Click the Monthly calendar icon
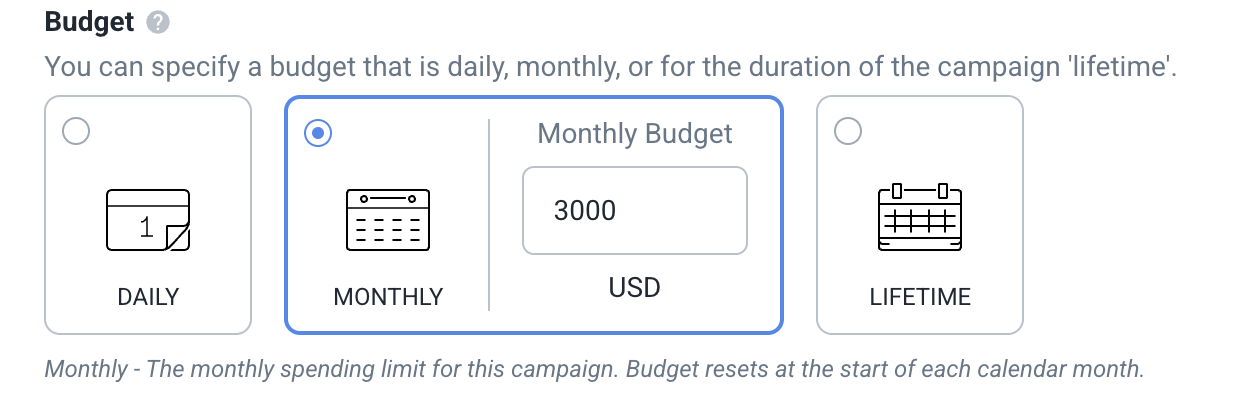1236x420 pixels. click(387, 219)
